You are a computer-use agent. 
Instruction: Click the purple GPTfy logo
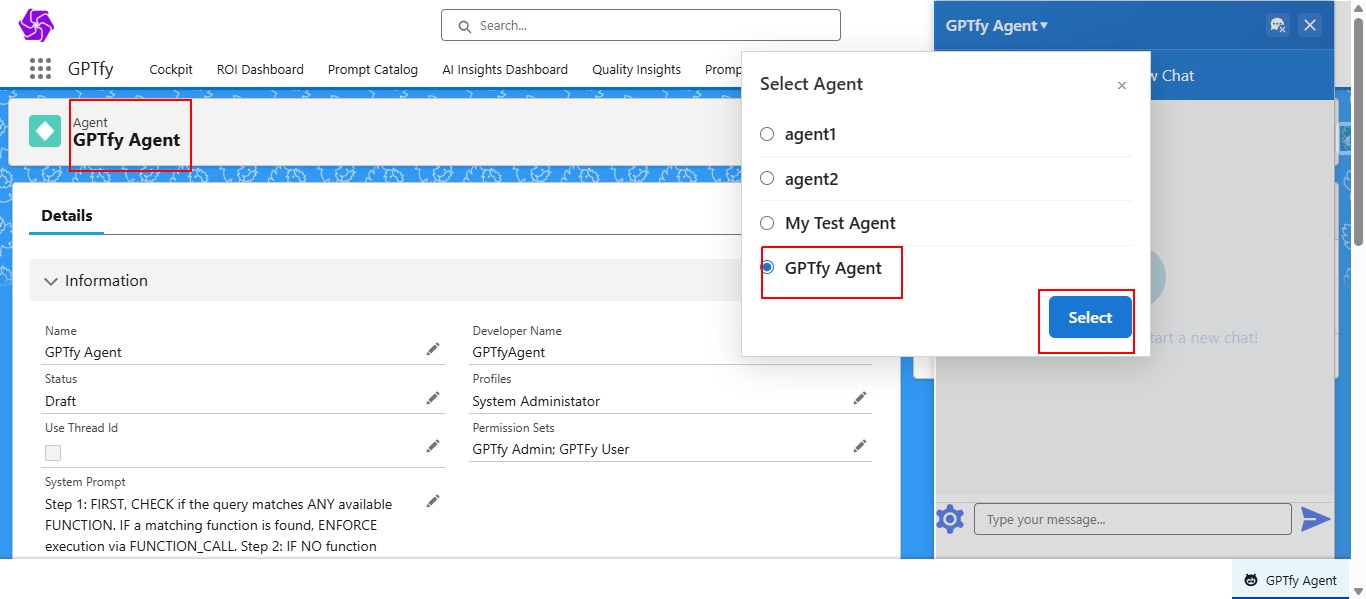(36, 25)
